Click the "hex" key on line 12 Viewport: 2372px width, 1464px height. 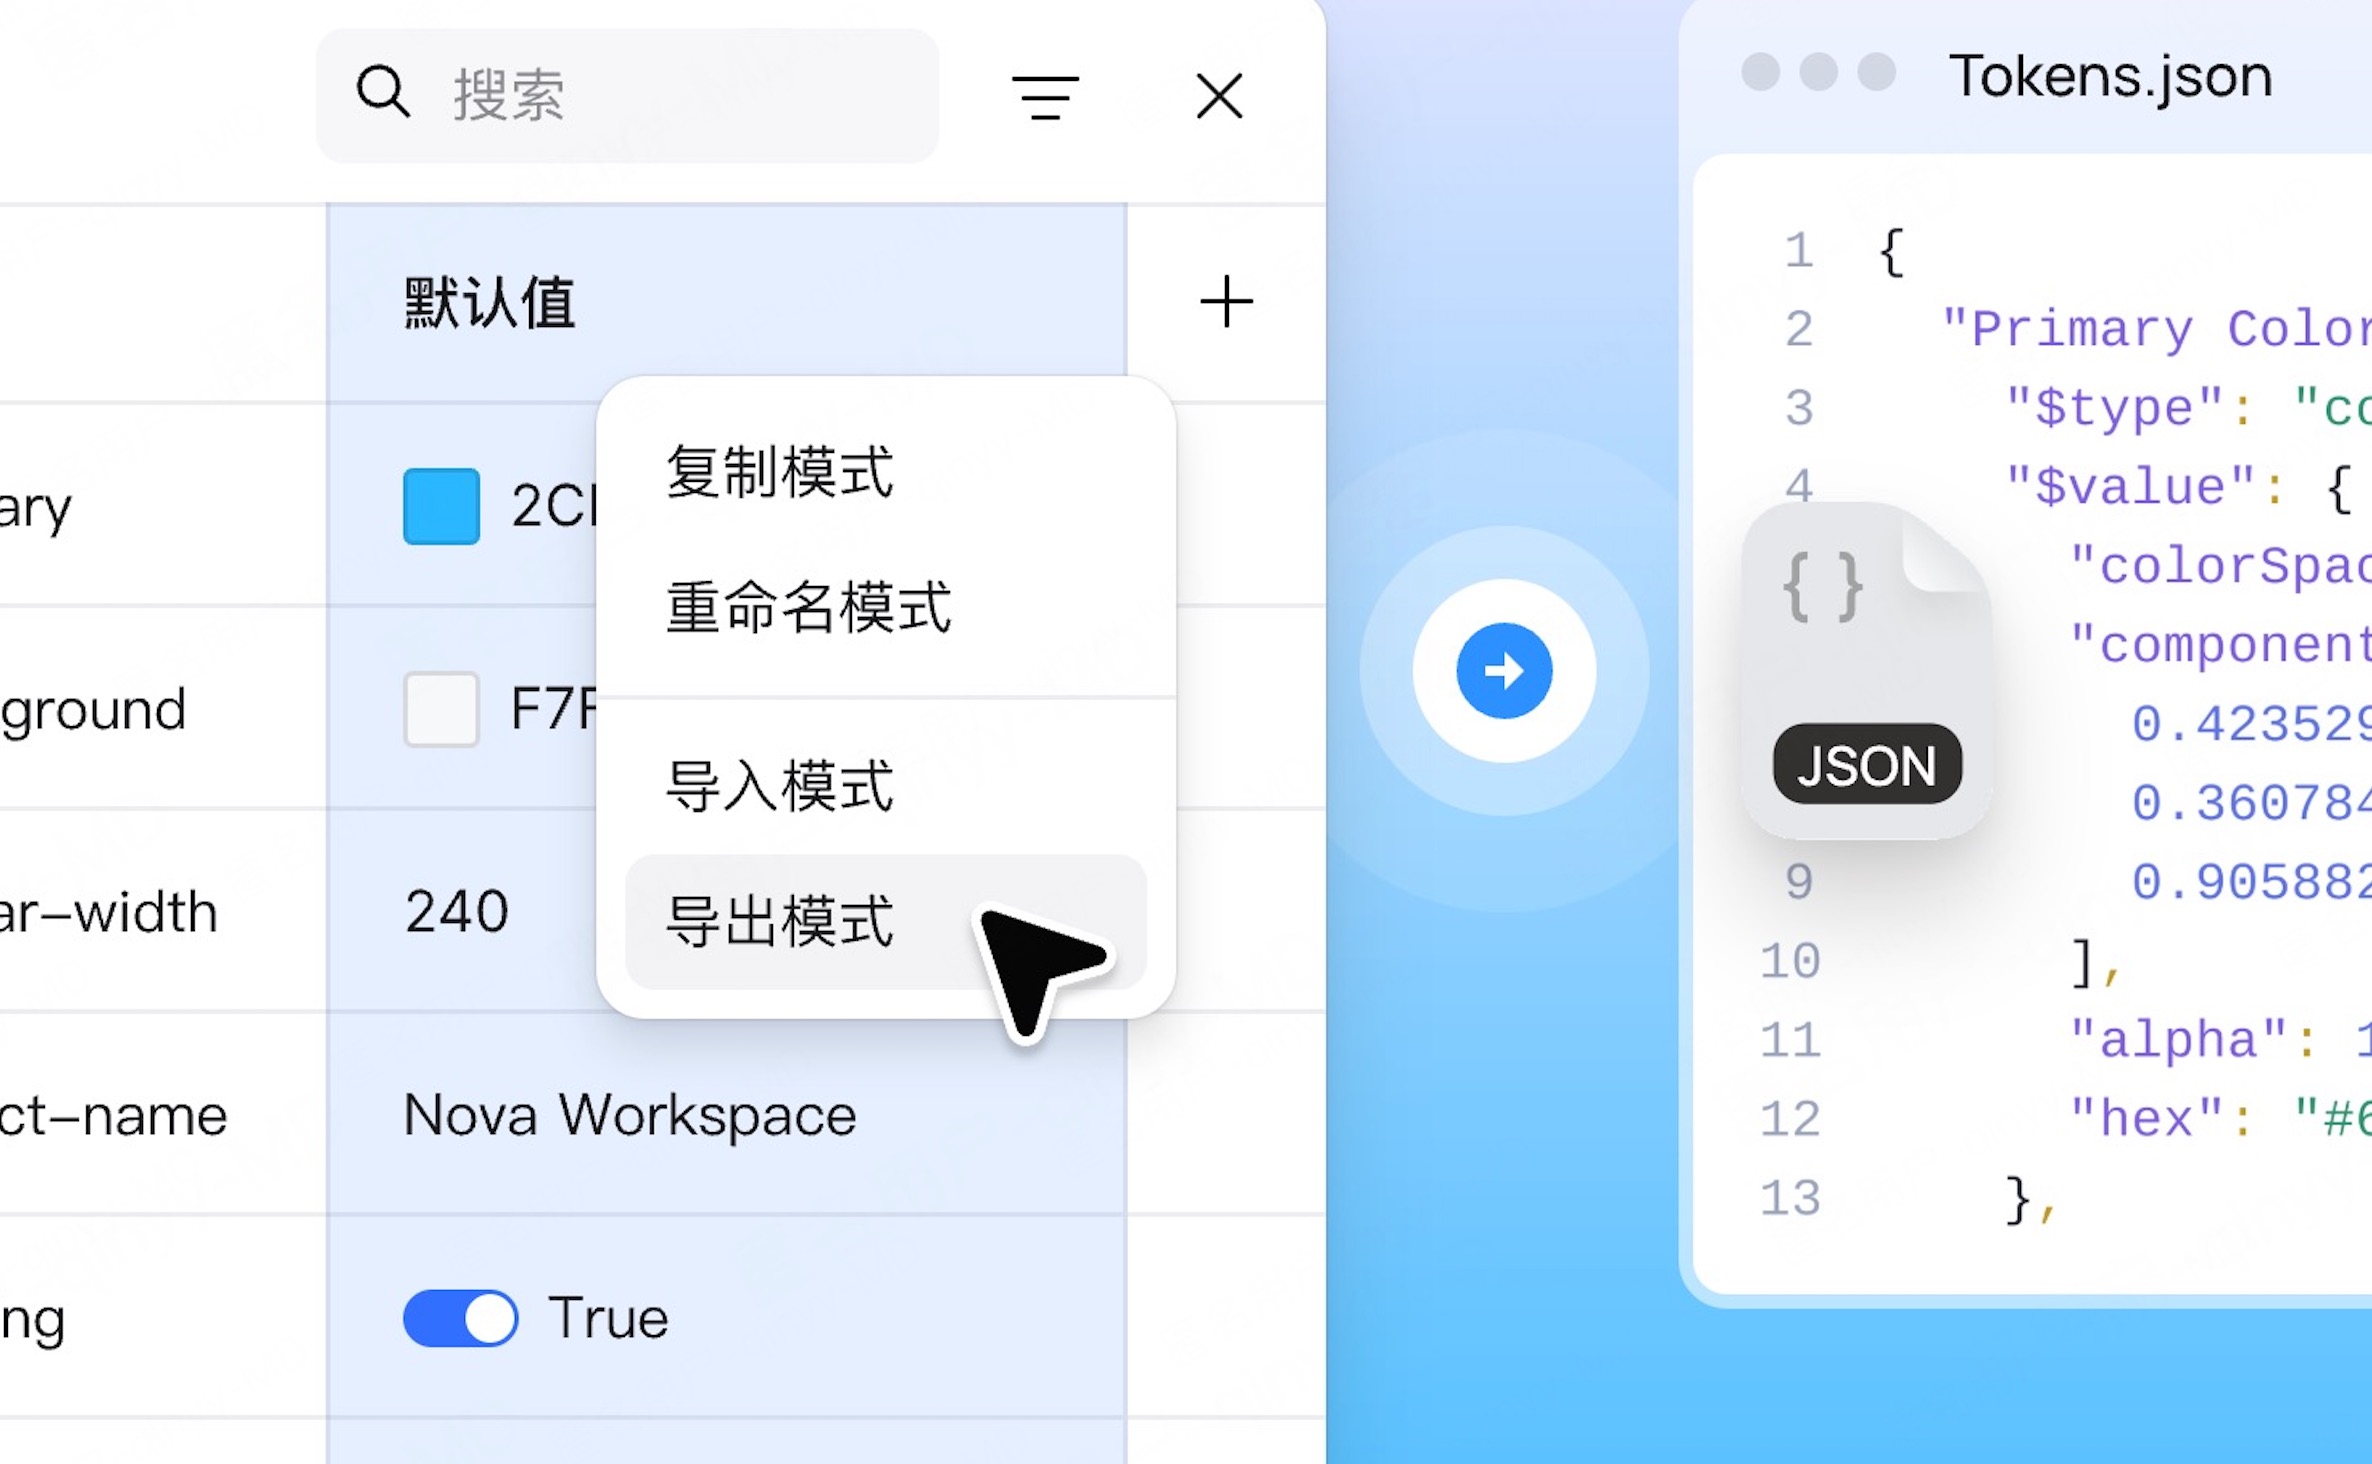pos(2145,1119)
